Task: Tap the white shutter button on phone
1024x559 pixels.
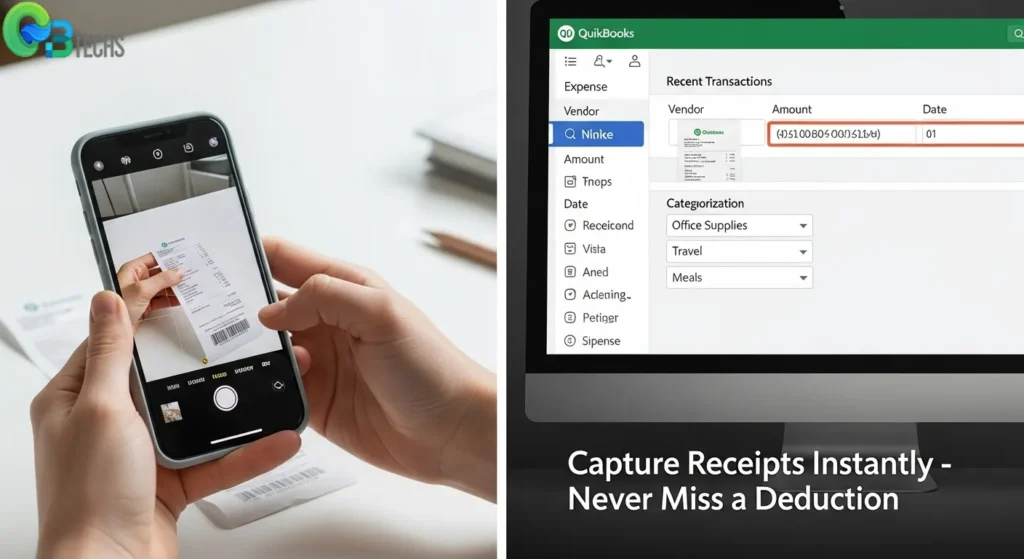Action: tap(225, 398)
